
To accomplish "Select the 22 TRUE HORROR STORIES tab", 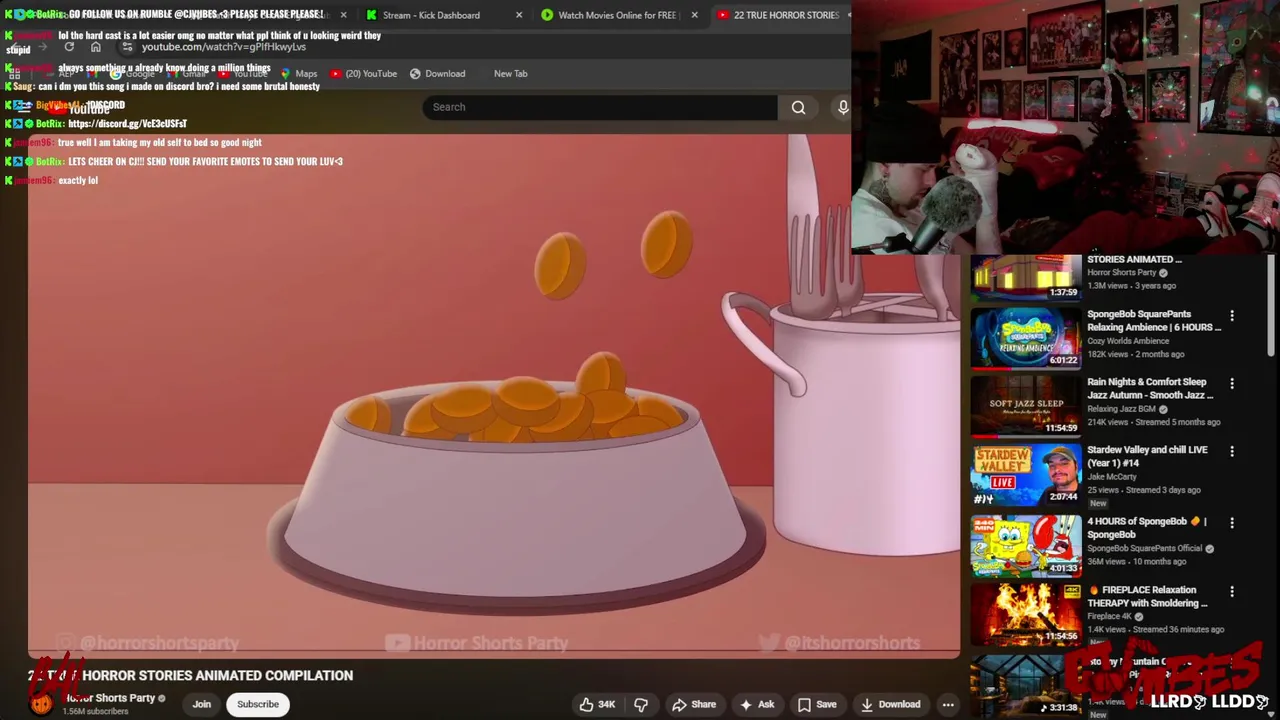I will pos(780,15).
